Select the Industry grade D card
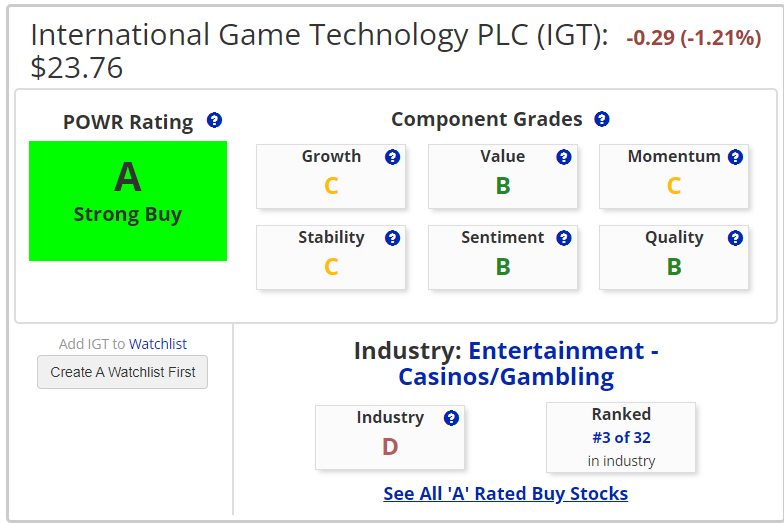The image size is (784, 524). tap(390, 438)
